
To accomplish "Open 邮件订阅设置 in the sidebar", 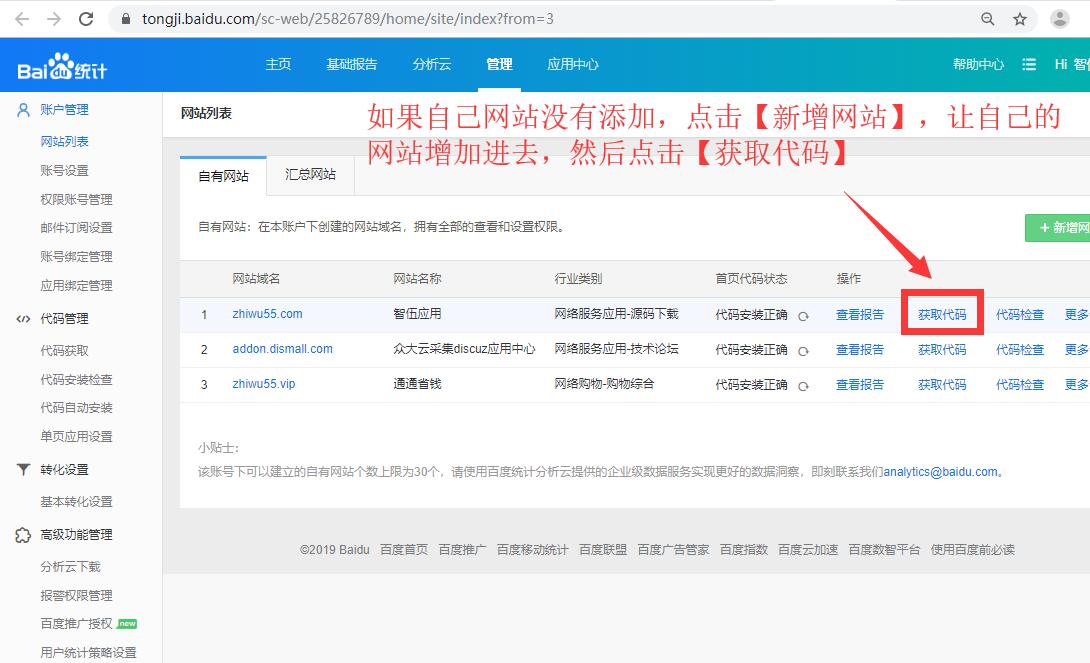I will (x=76, y=228).
